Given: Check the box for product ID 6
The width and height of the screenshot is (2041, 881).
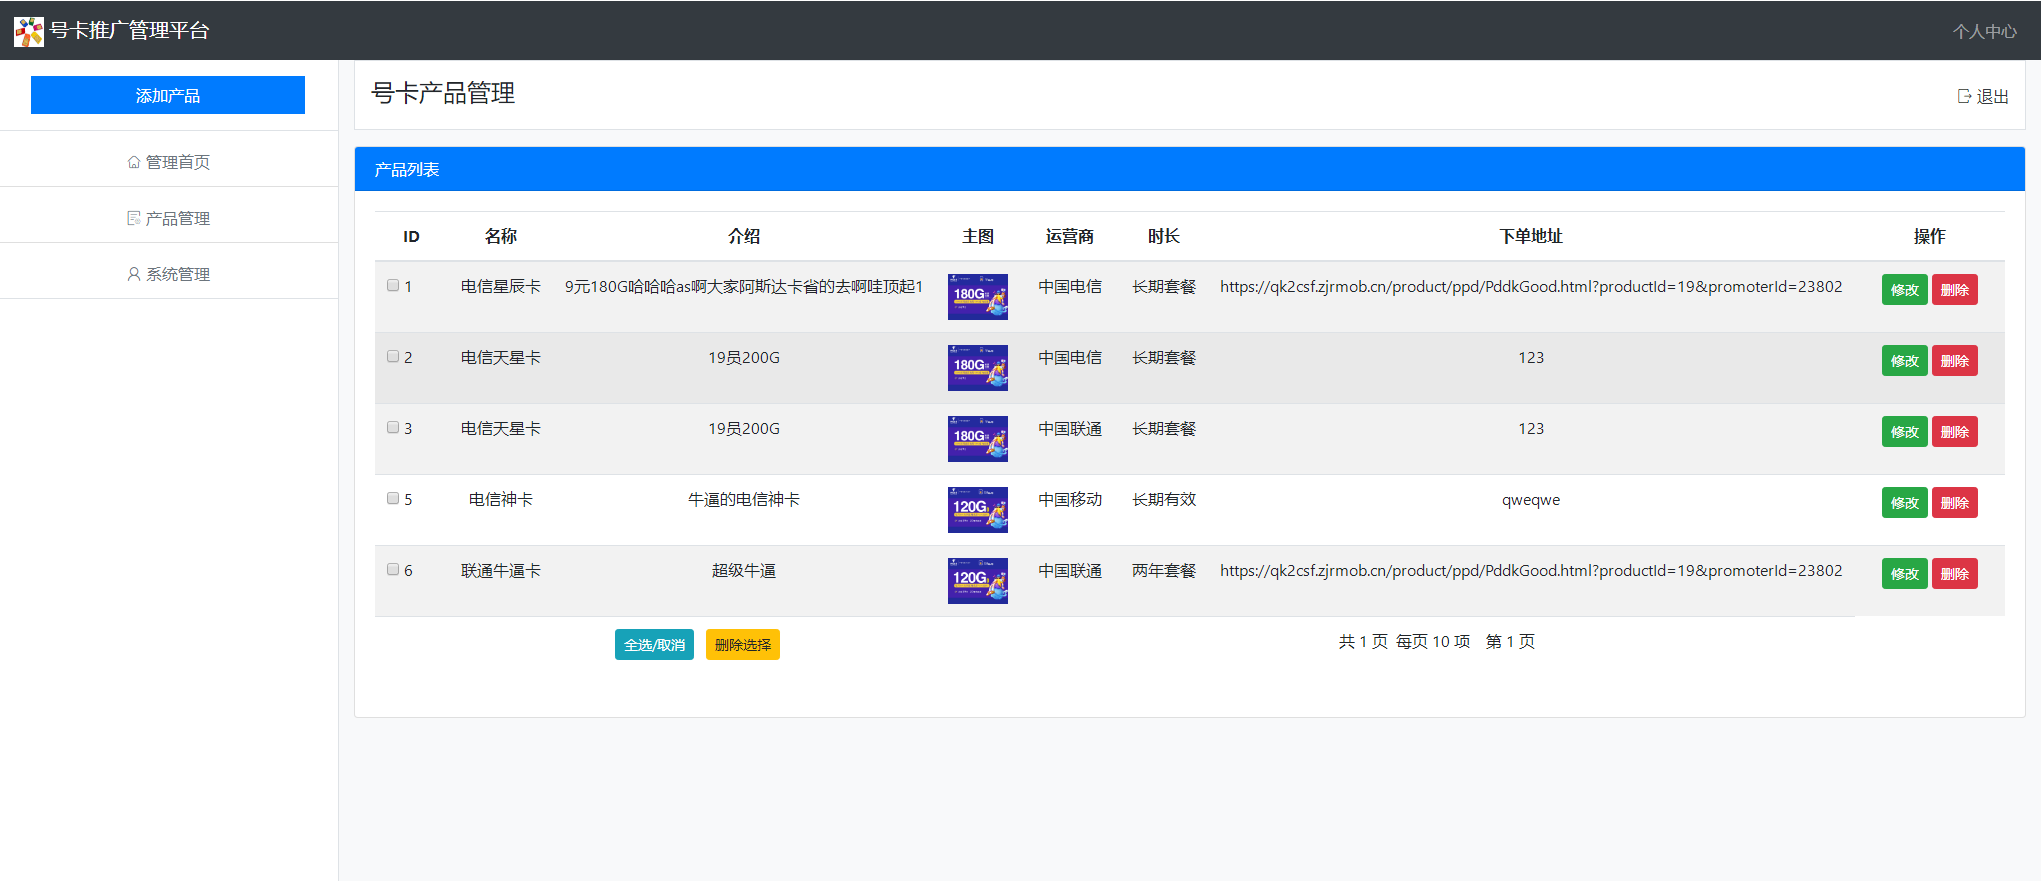Looking at the screenshot, I should pyautogui.click(x=393, y=569).
